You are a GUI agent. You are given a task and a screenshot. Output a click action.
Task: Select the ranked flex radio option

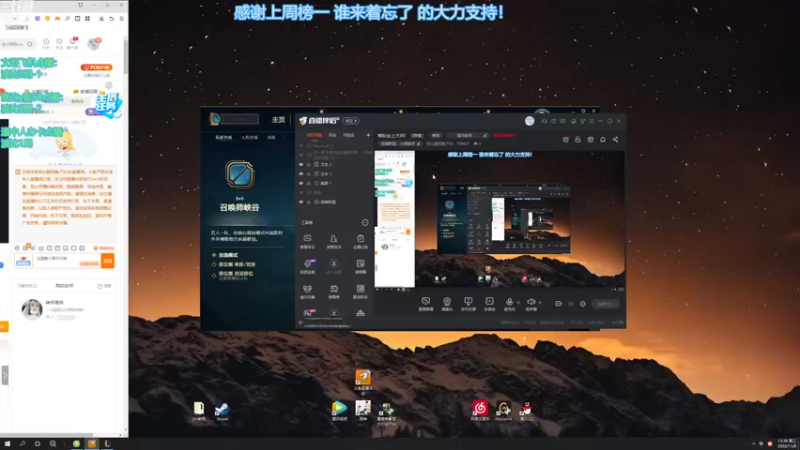tap(214, 276)
